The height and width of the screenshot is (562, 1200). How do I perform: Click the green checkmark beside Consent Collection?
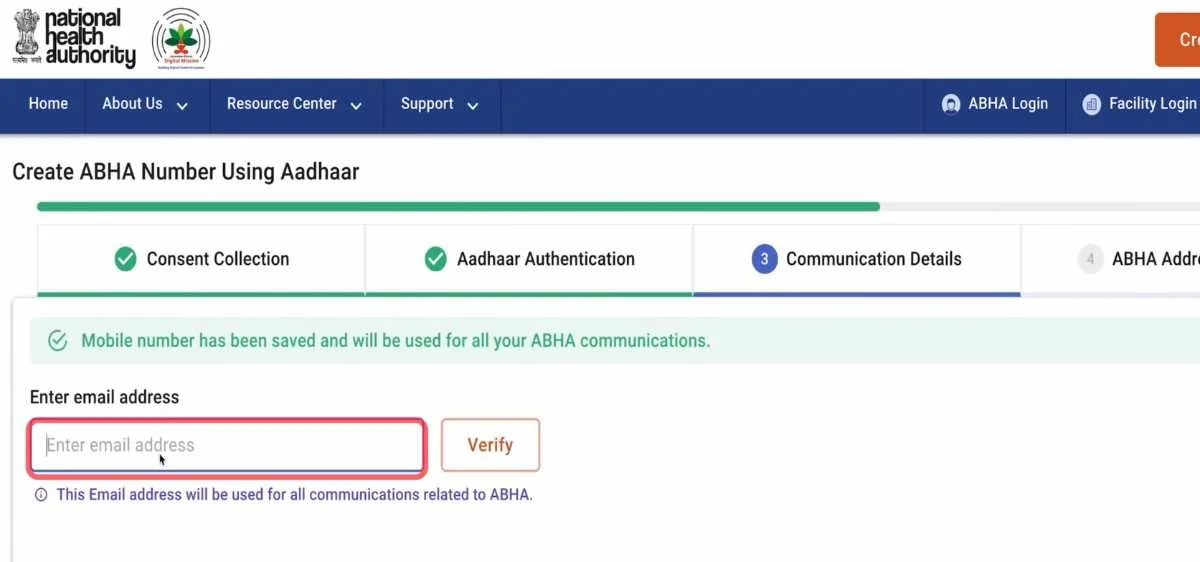[x=125, y=259]
